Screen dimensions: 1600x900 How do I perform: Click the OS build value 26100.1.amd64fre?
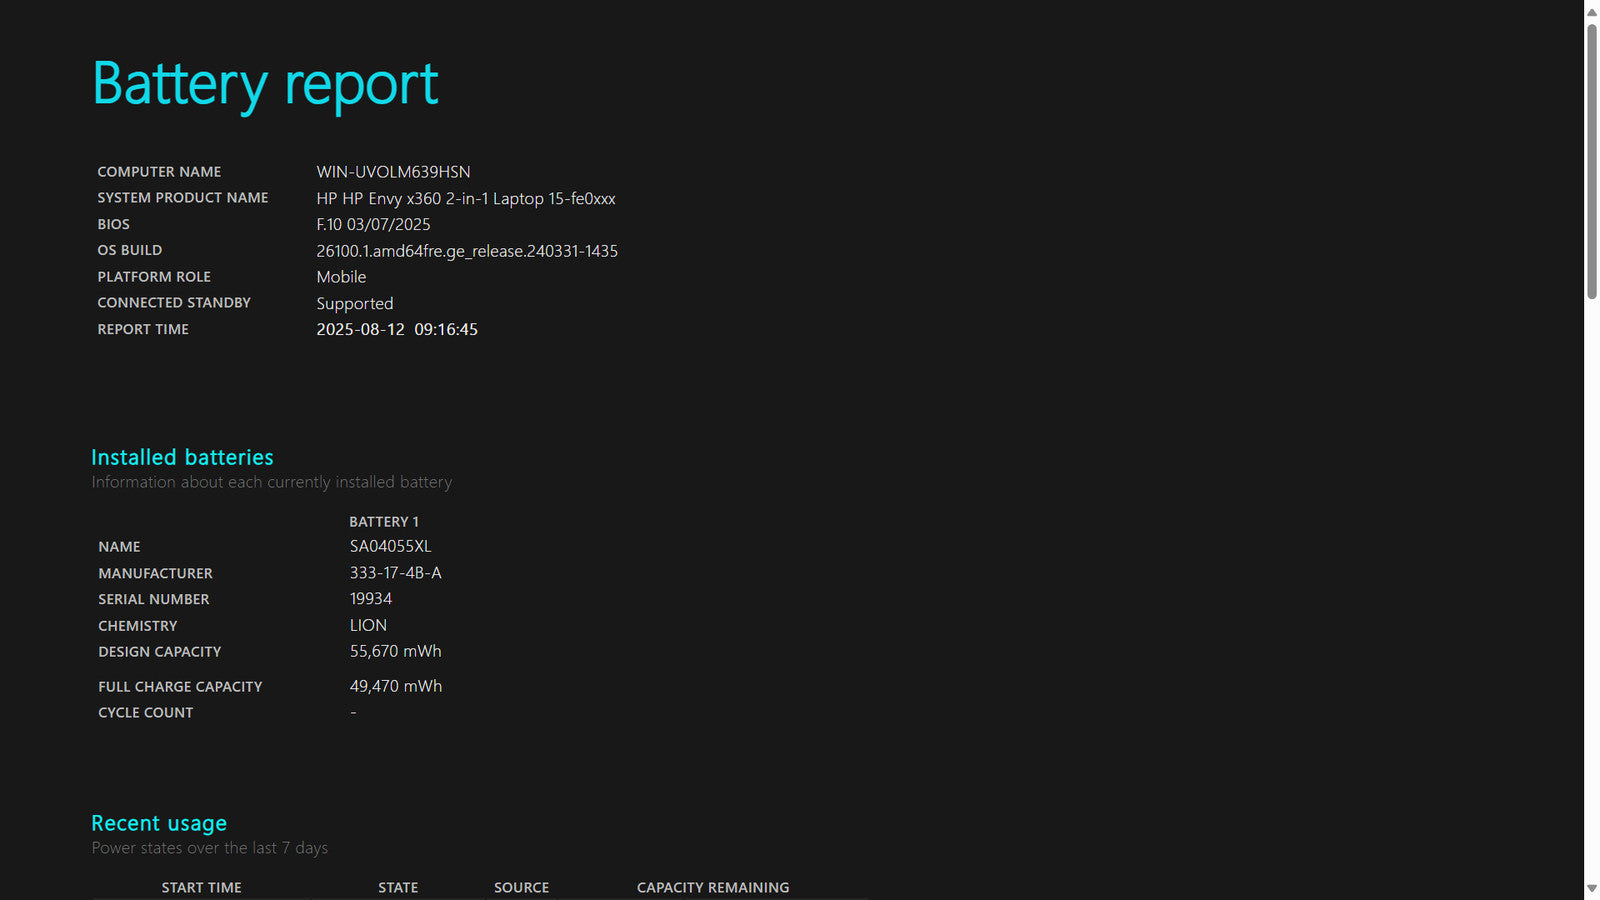pyautogui.click(x=467, y=251)
